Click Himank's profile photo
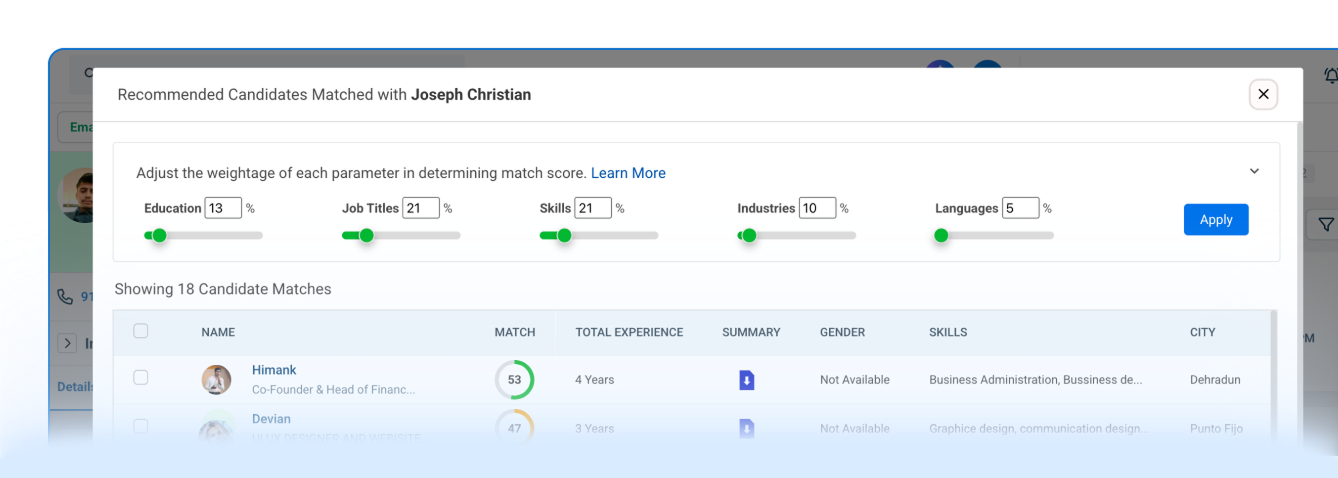Screen dimensions: 1338x478 pyautogui.click(x=216, y=380)
